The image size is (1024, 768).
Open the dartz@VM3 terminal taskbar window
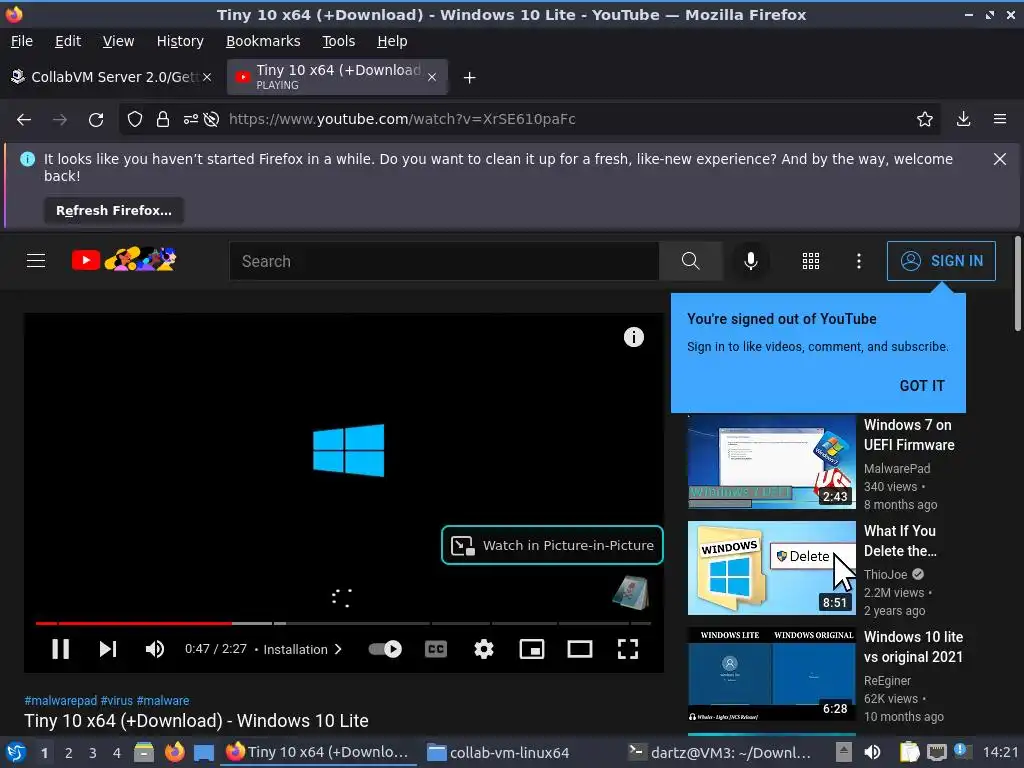pyautogui.click(x=720, y=753)
